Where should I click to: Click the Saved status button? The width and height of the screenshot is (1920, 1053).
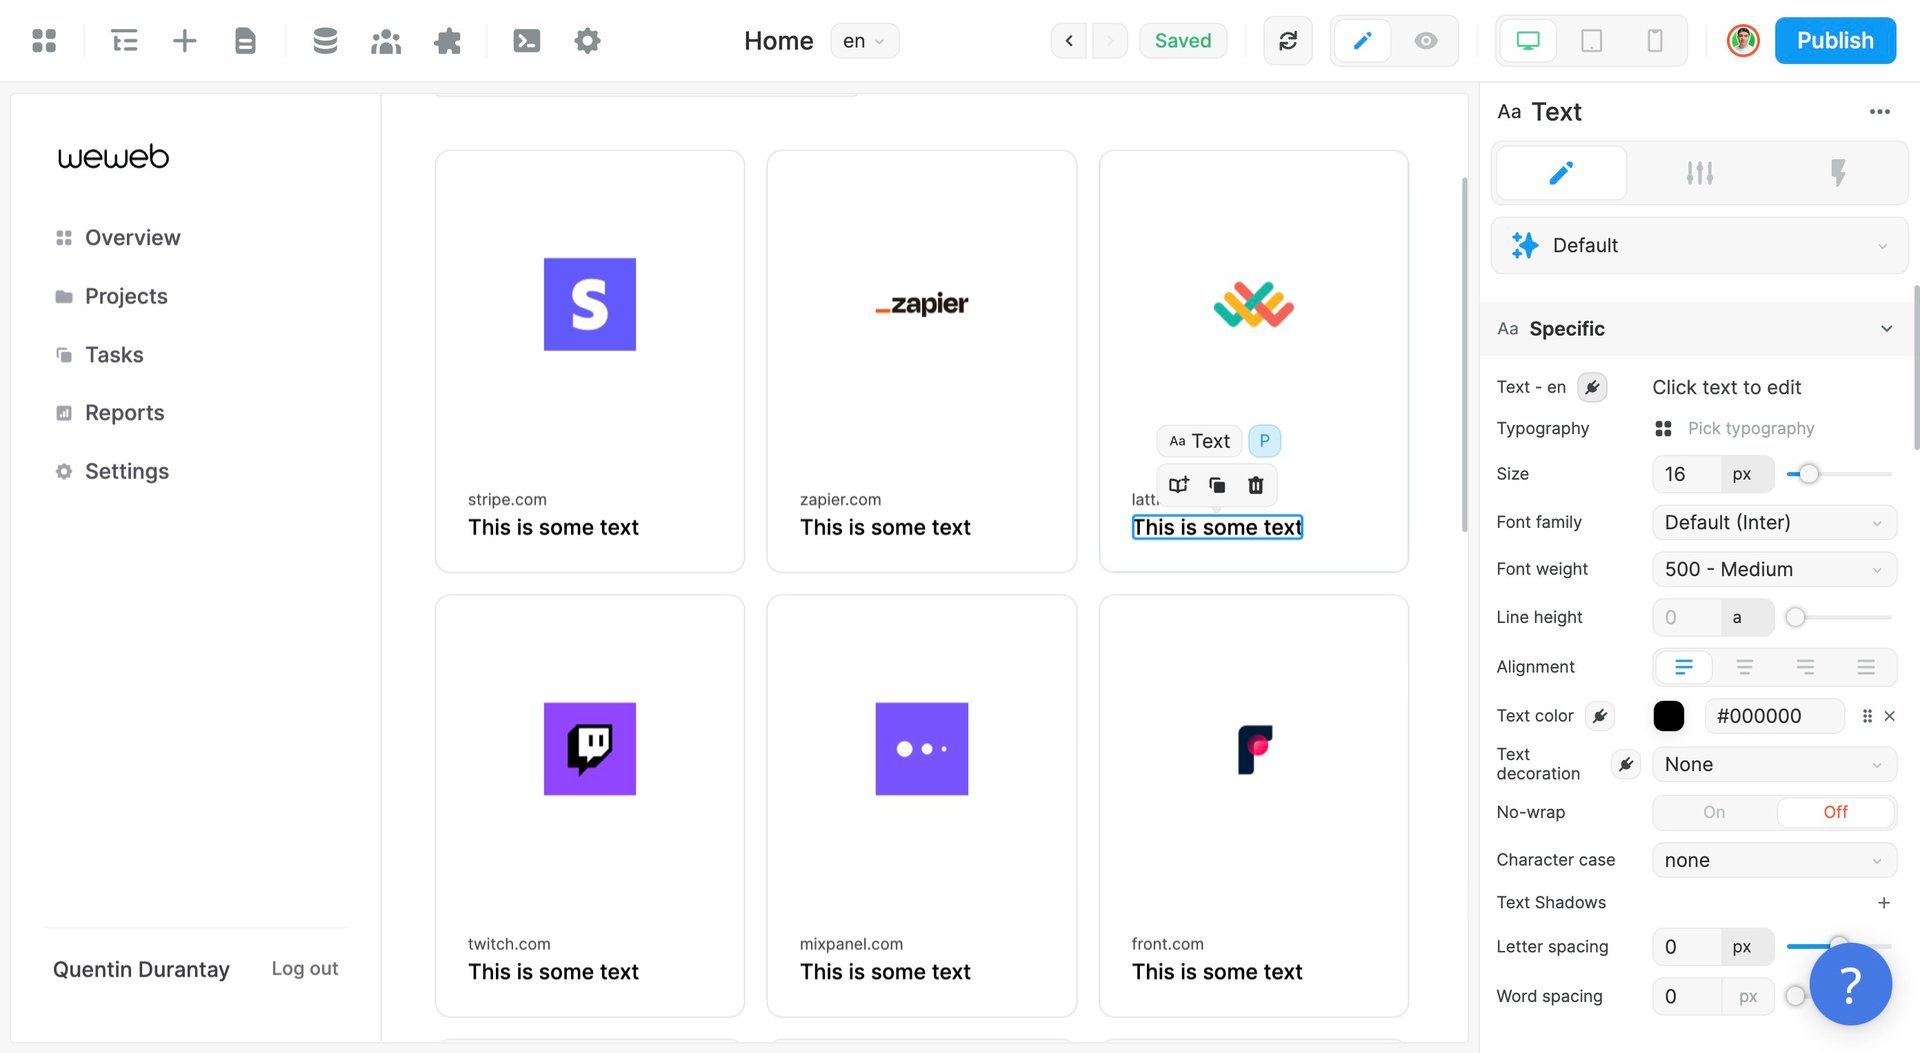[1183, 41]
